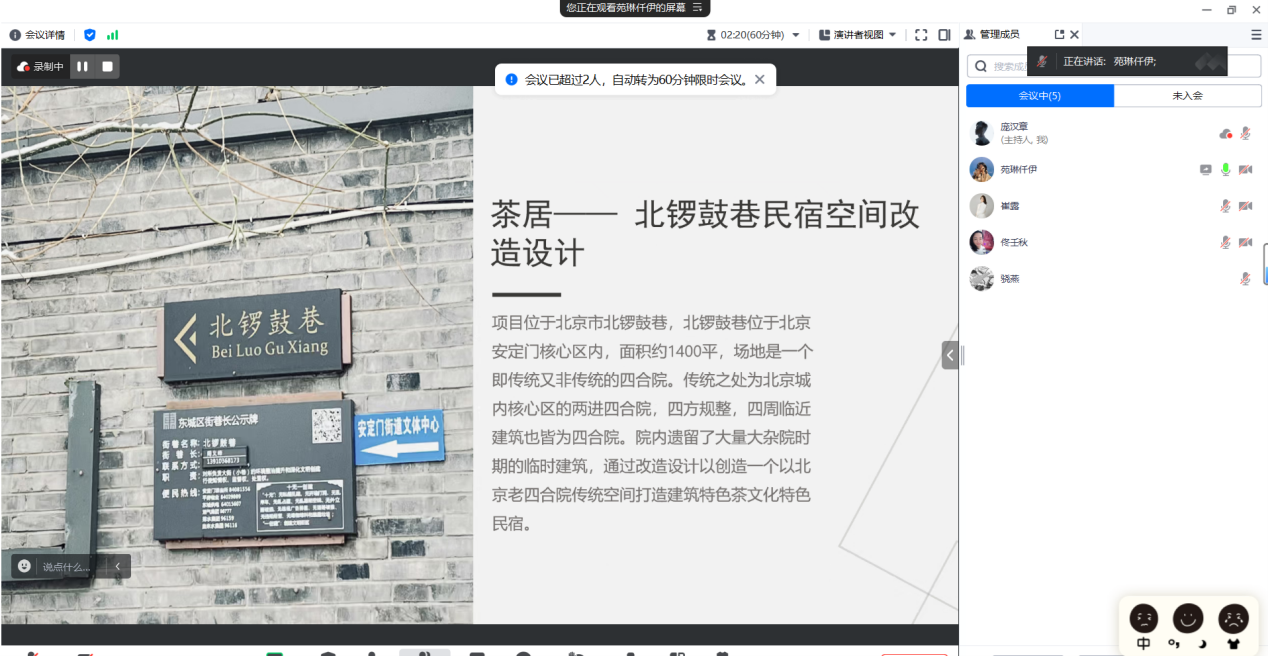Stop the cloud recording
Image resolution: width=1268 pixels, height=656 pixels.
pyautogui.click(x=108, y=67)
